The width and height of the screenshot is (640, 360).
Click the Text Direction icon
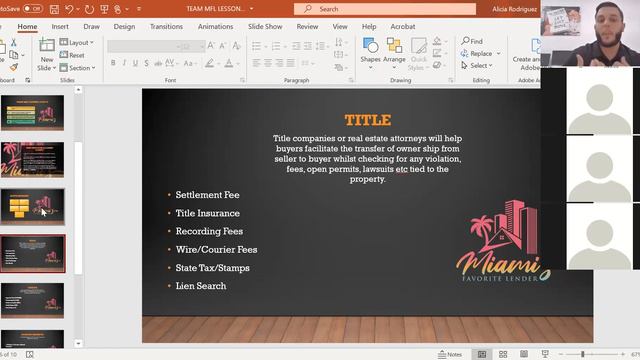[x=339, y=42]
